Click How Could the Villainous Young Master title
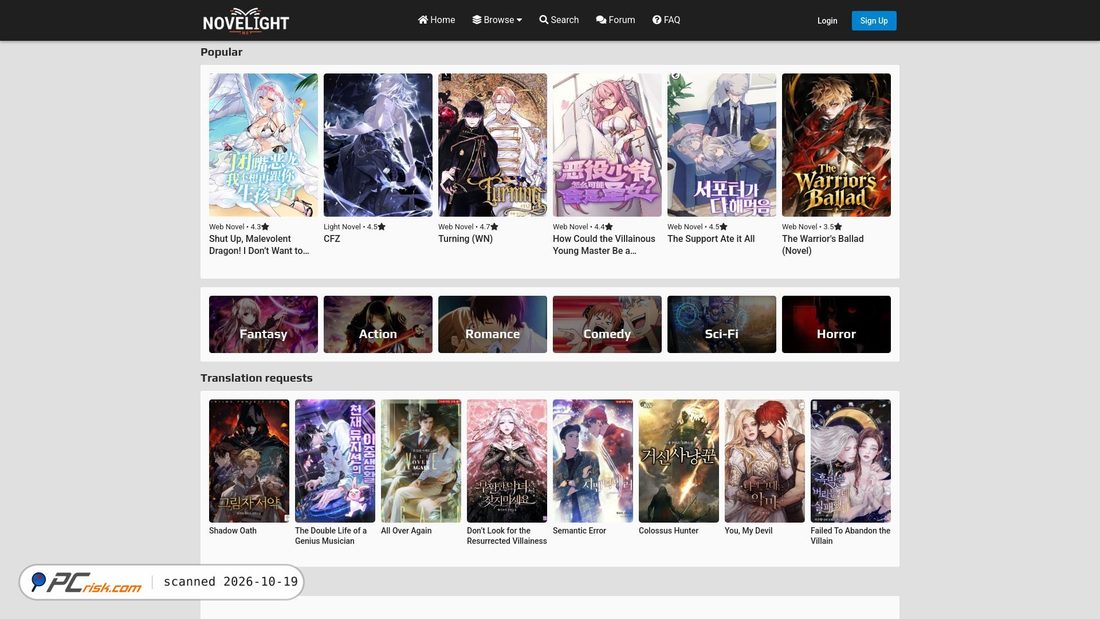 click(604, 244)
